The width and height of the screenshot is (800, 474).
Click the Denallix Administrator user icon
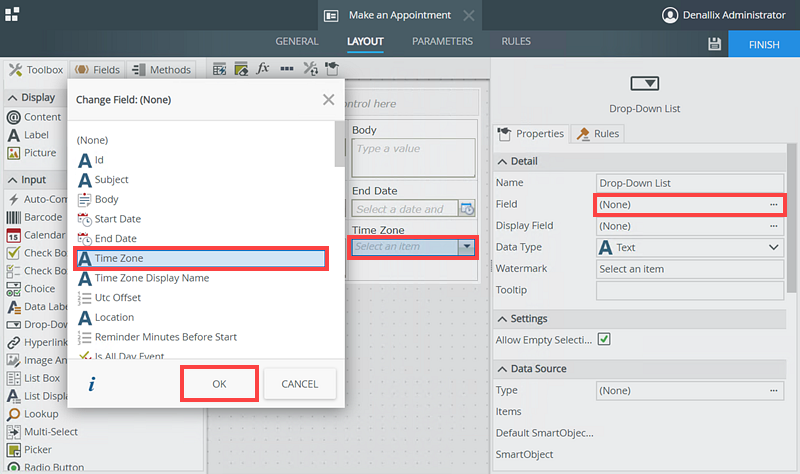coord(669,15)
